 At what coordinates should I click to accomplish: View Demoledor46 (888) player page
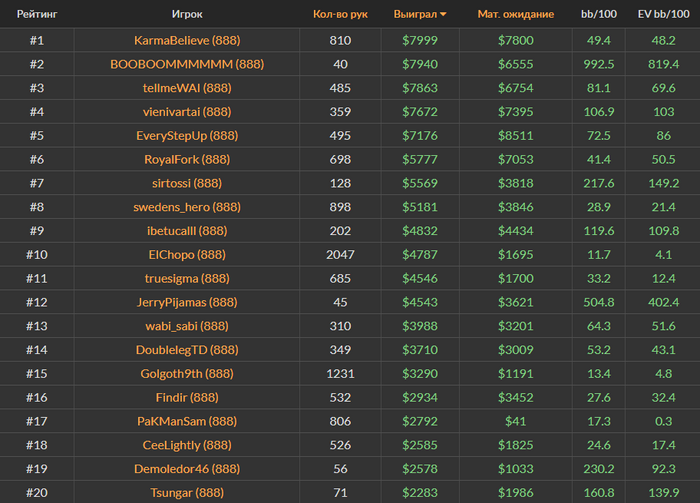coord(187,469)
